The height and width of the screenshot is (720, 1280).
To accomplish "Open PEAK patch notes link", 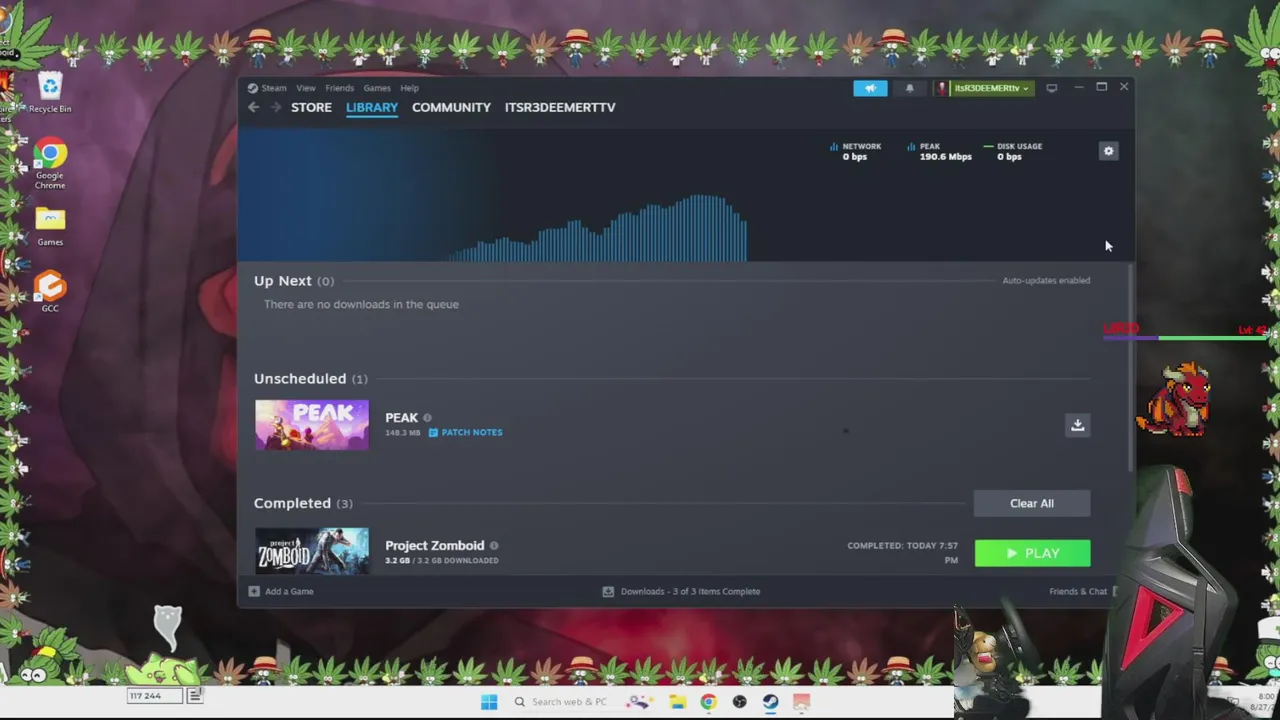I will tap(466, 432).
